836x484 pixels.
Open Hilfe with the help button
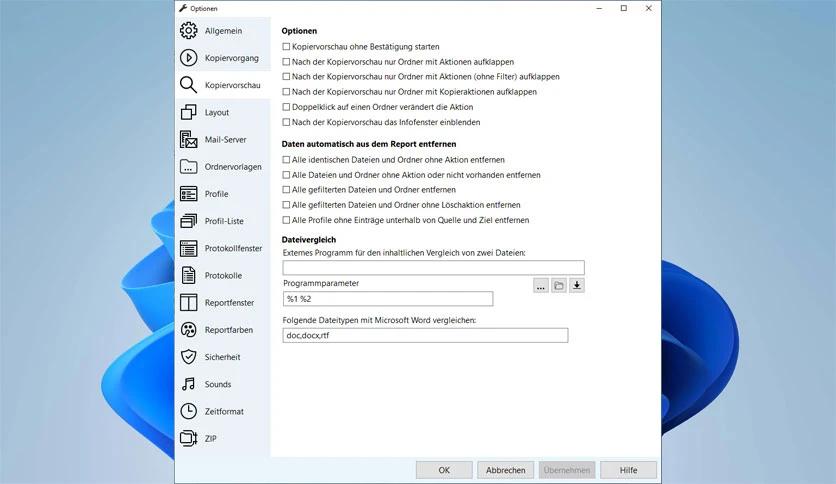(x=628, y=470)
